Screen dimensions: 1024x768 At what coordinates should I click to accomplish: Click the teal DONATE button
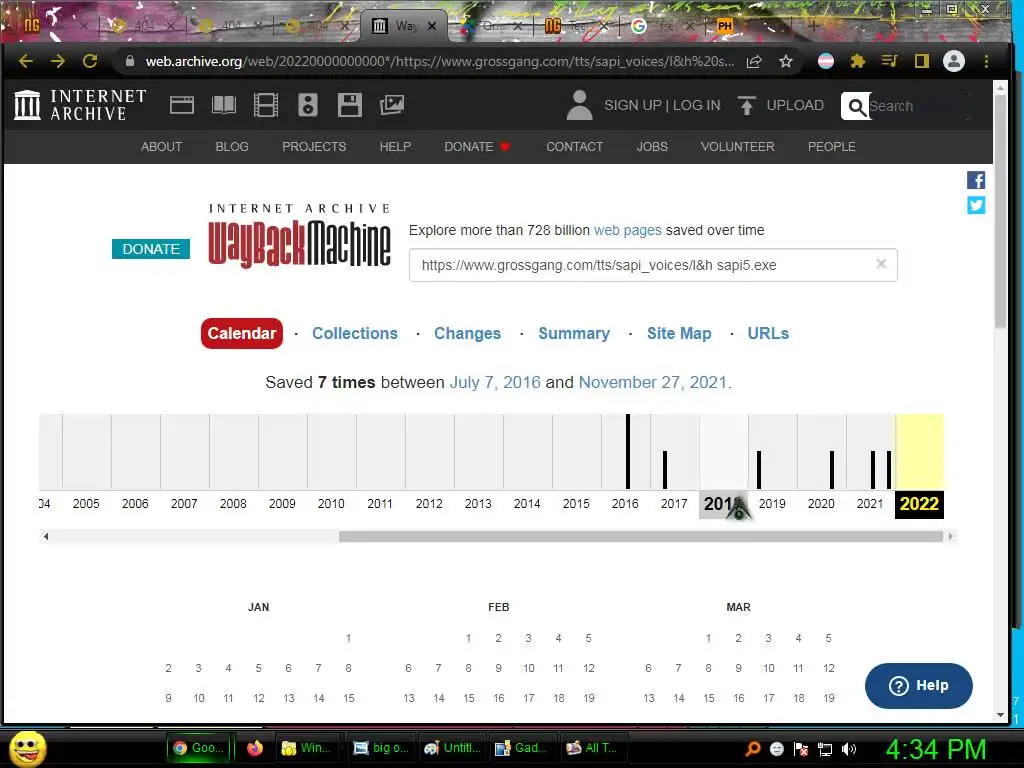coord(151,249)
